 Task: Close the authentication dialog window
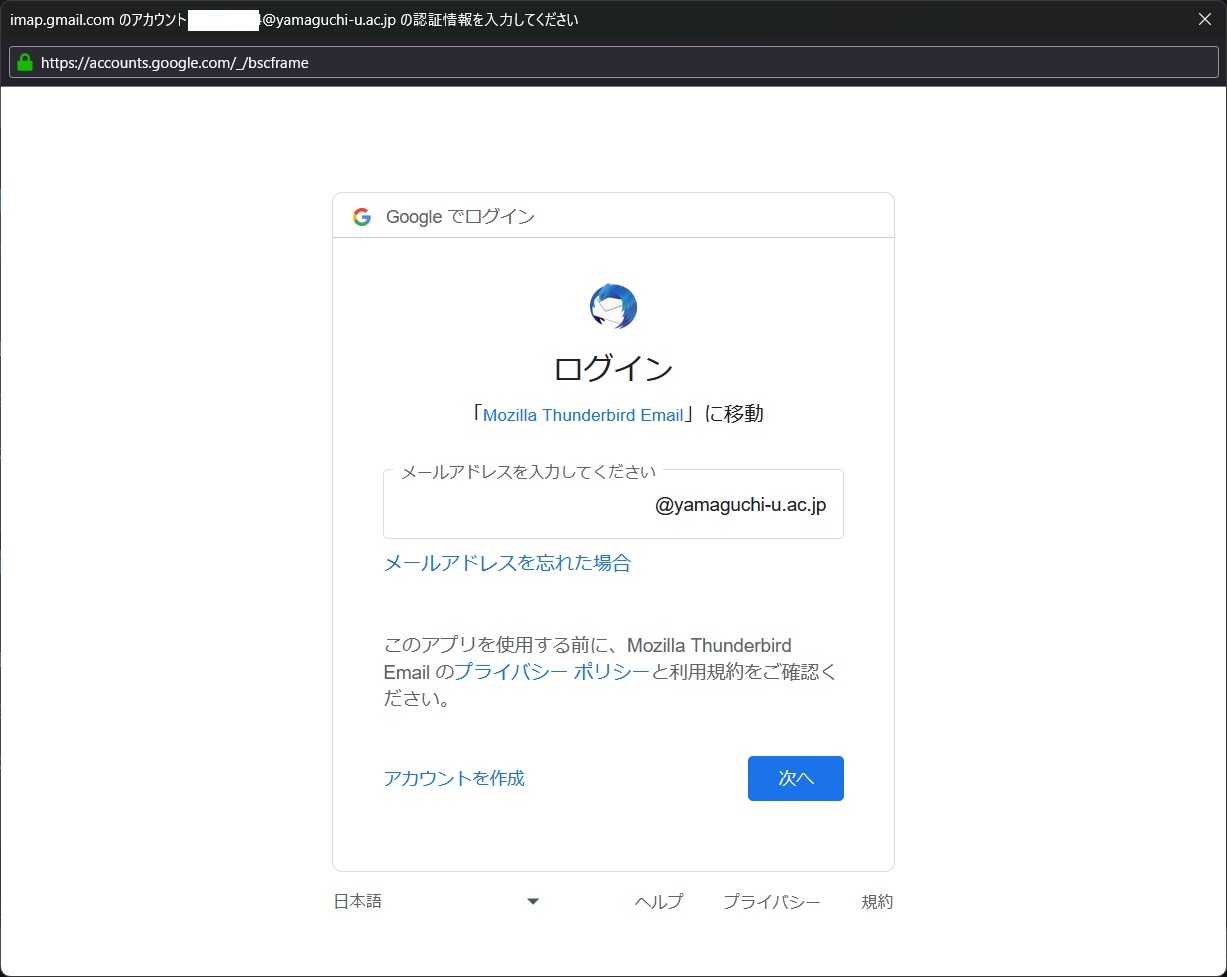click(x=1205, y=20)
